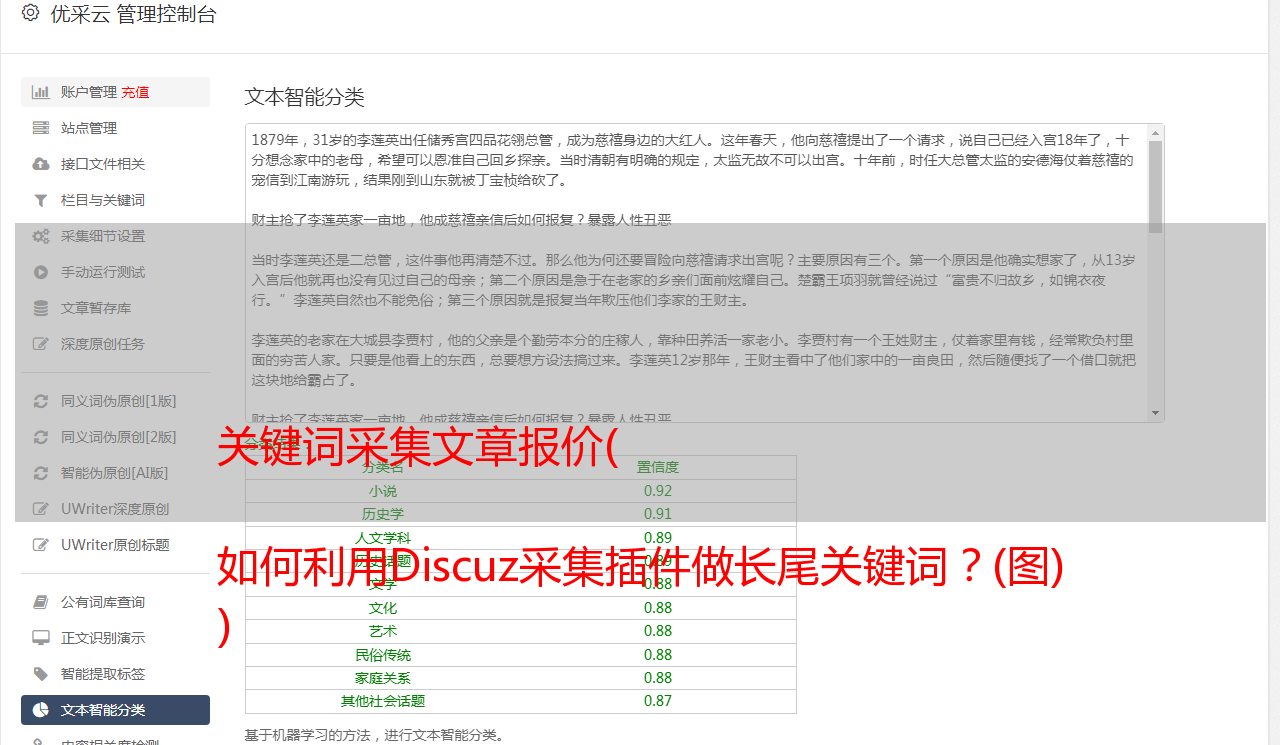Screen dimensions: 1280x745
Task: Click the refresh icon for 智能伪原创[AI版]
Action: pos(41,473)
